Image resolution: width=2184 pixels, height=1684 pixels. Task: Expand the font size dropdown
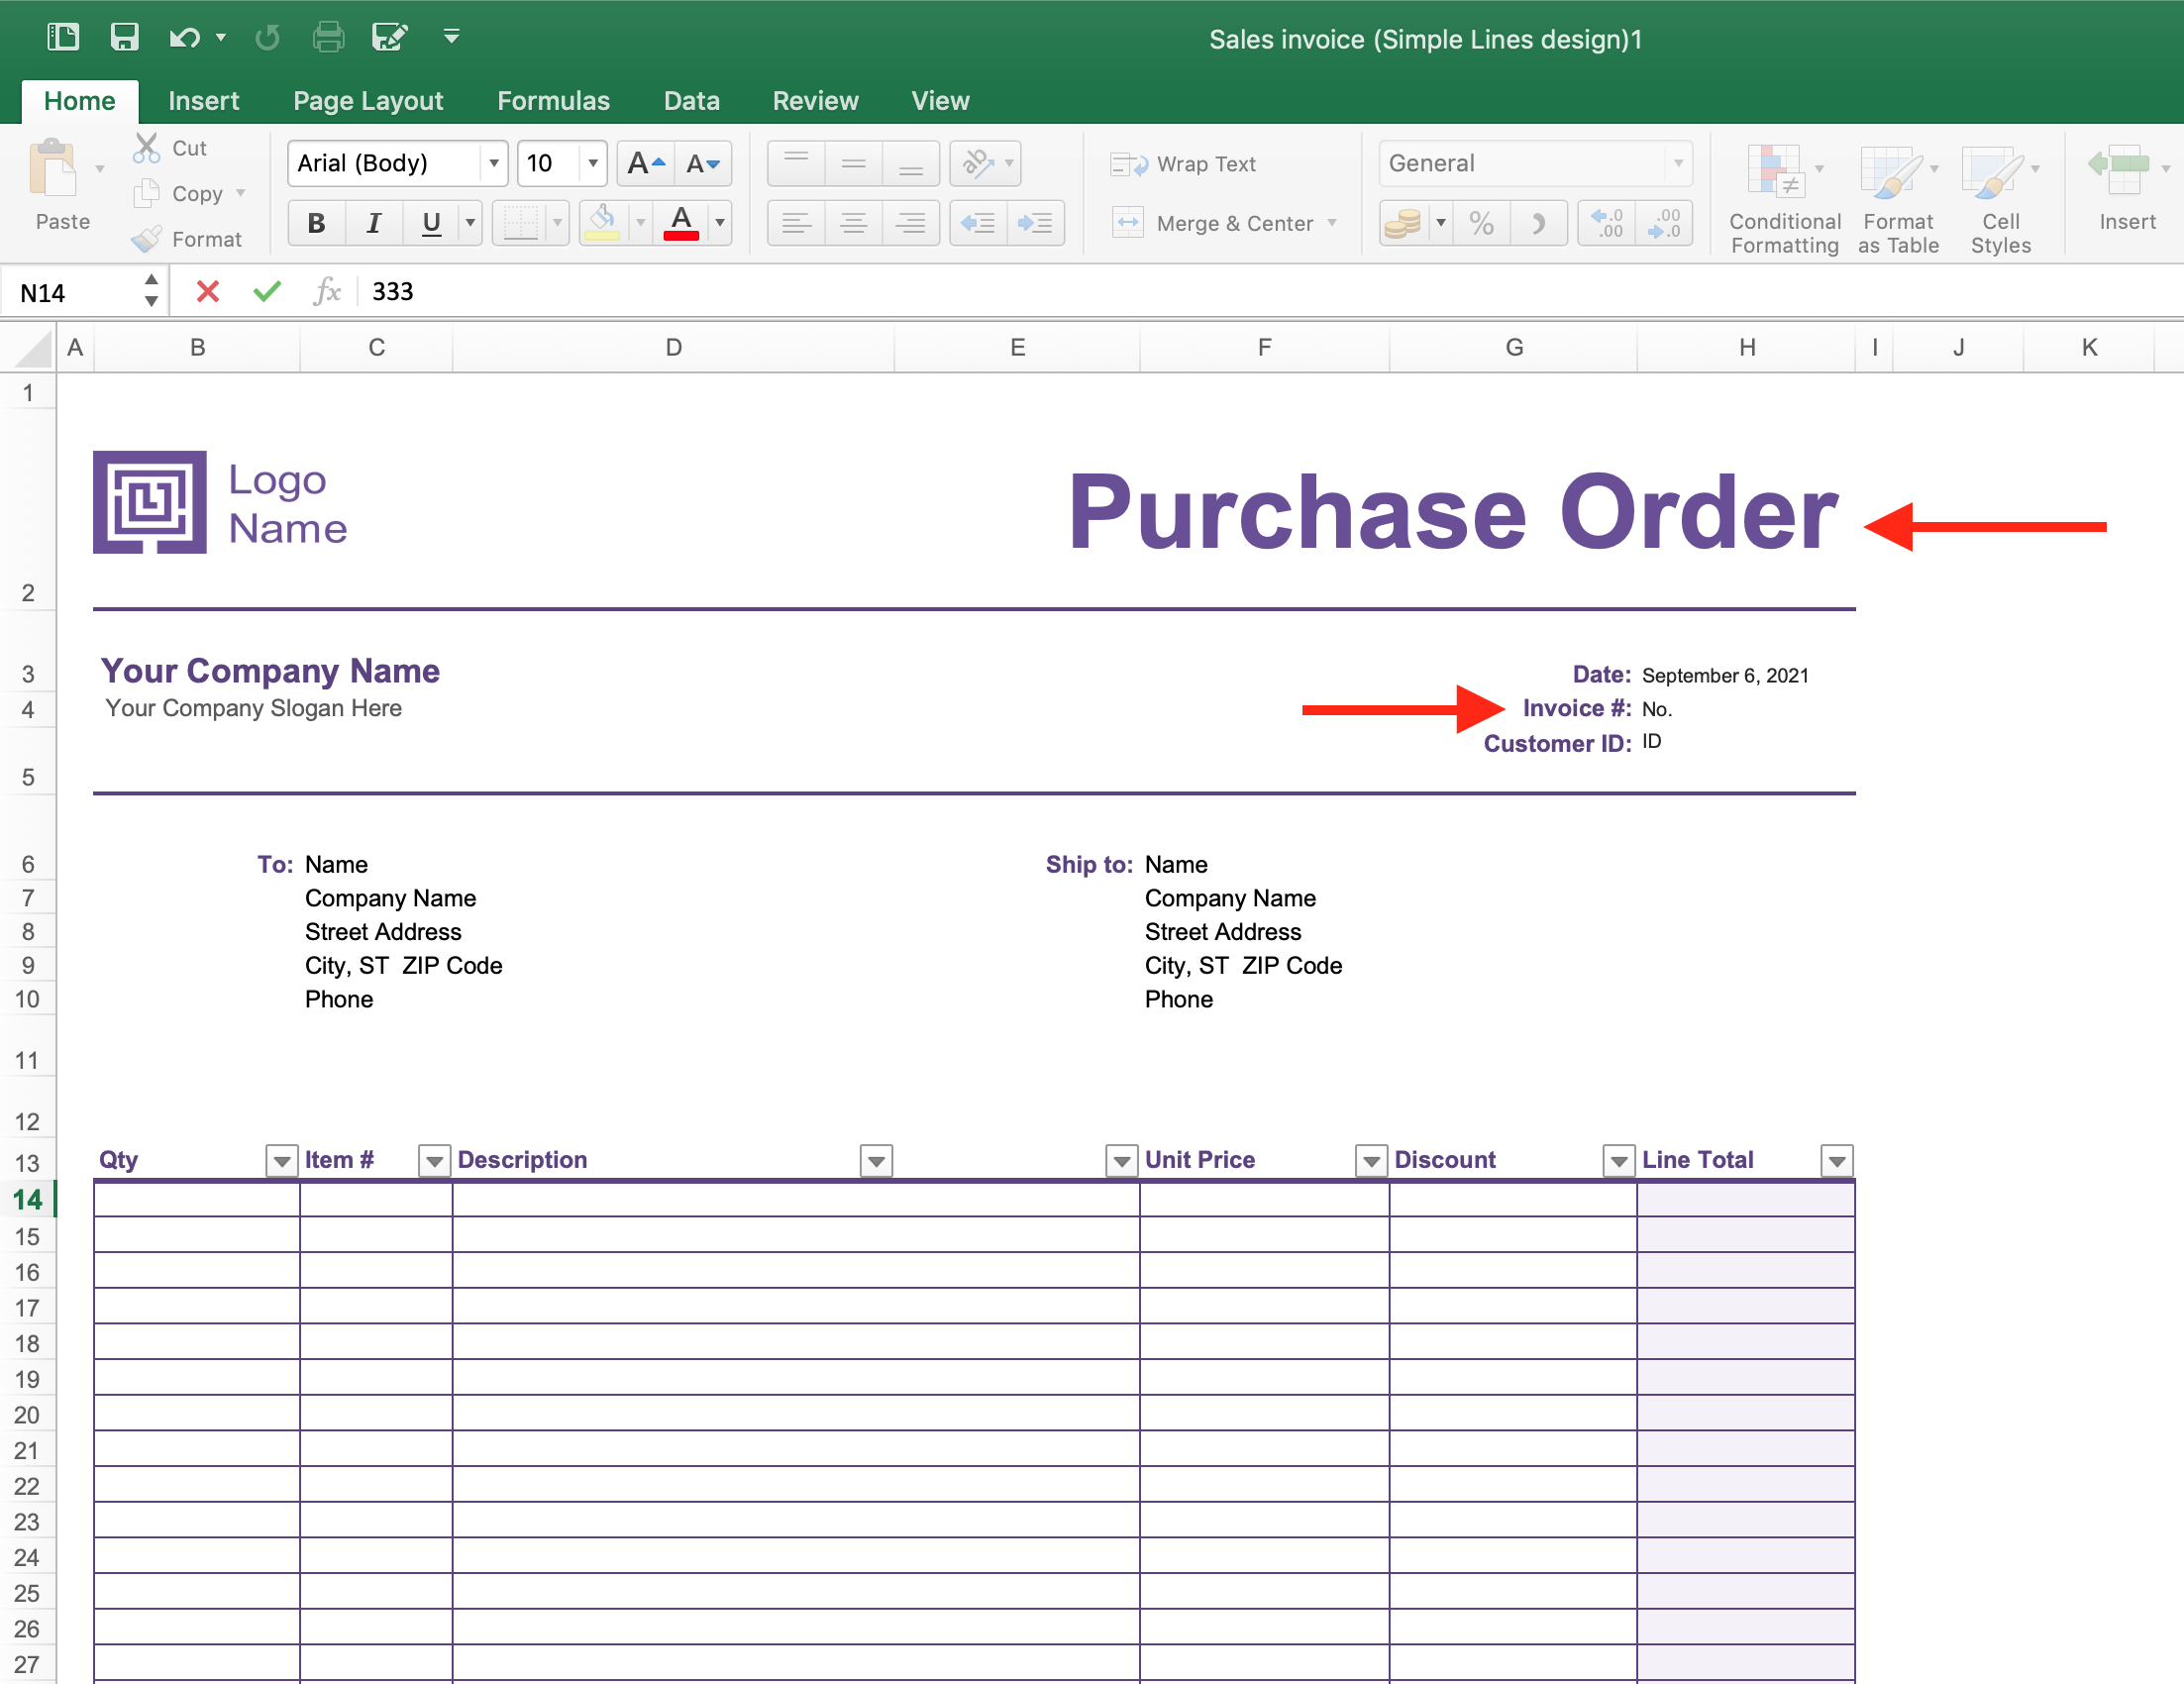click(x=592, y=163)
